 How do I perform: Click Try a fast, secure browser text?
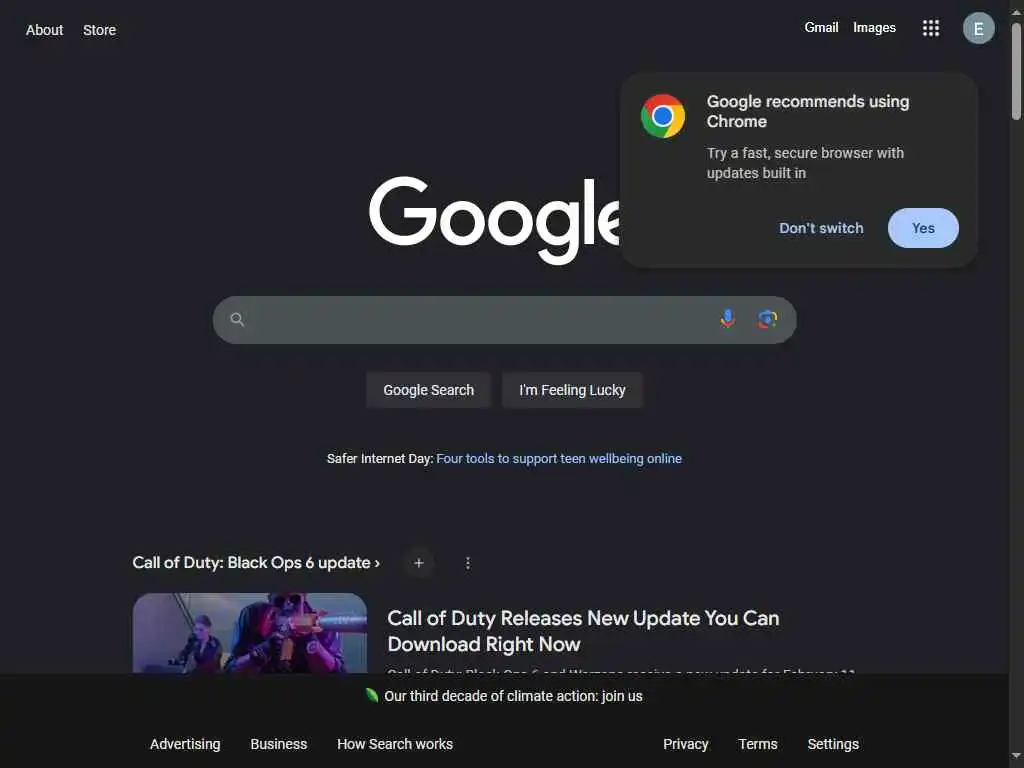click(x=805, y=163)
